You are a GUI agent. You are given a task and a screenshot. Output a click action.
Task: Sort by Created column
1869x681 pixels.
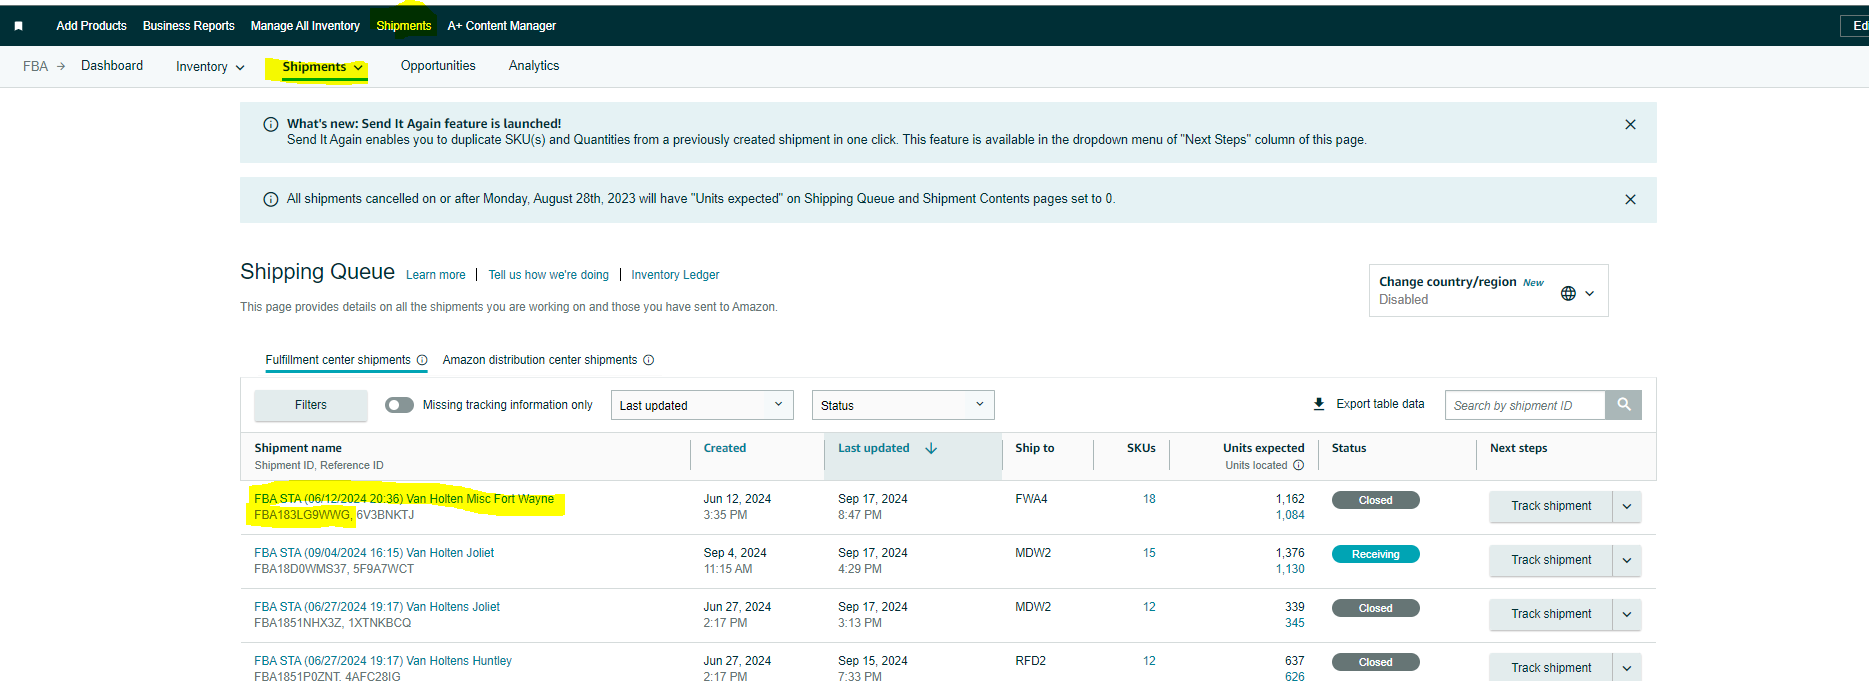pyautogui.click(x=725, y=448)
